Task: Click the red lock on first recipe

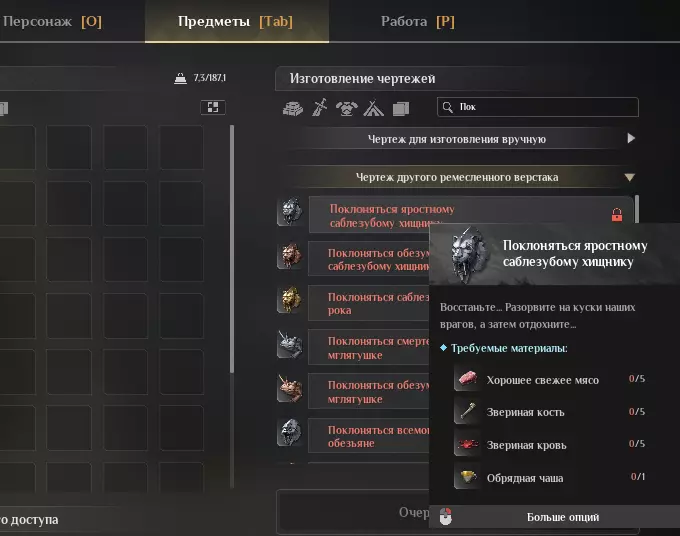Action: click(617, 214)
